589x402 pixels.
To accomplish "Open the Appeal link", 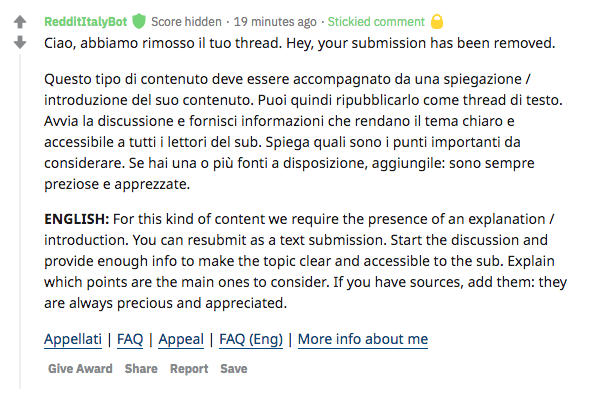I will [181, 339].
